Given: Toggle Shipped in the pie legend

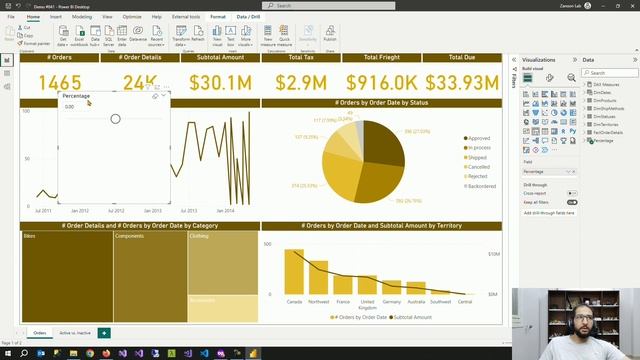Looking at the screenshot, I should click(475, 158).
